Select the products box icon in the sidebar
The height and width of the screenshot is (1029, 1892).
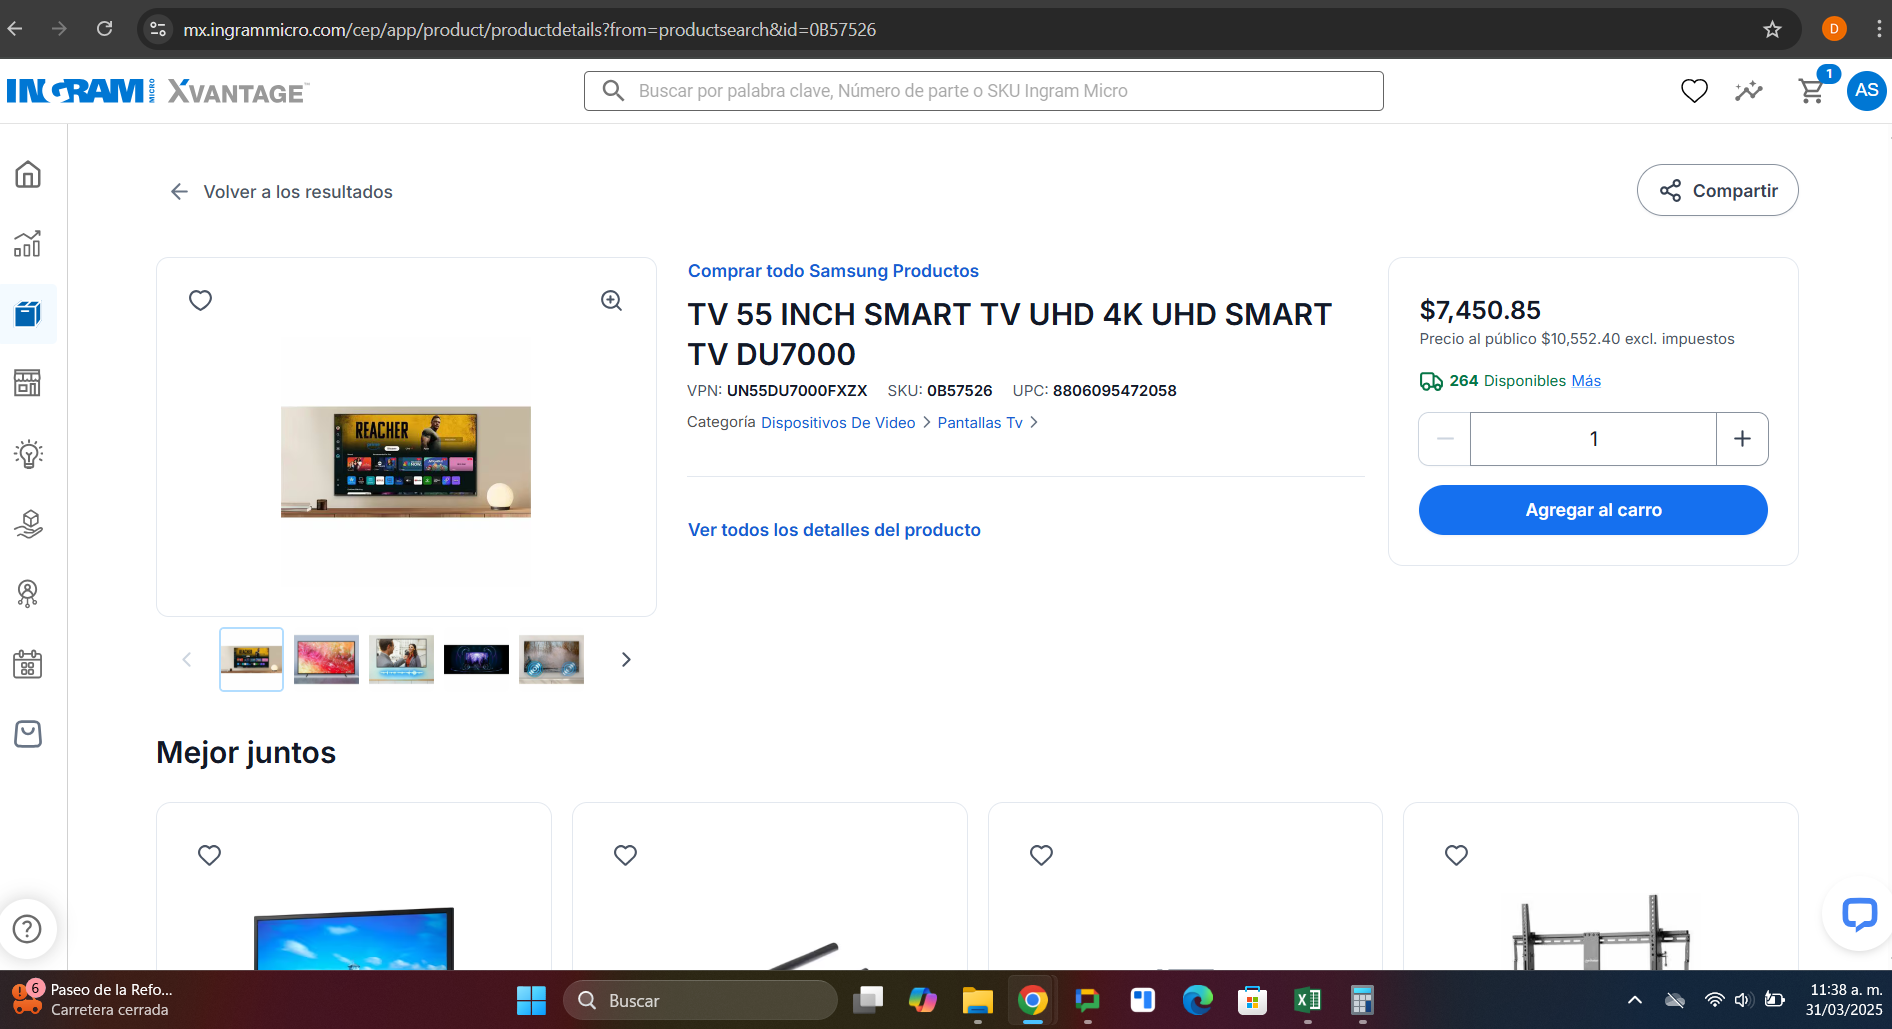28,314
